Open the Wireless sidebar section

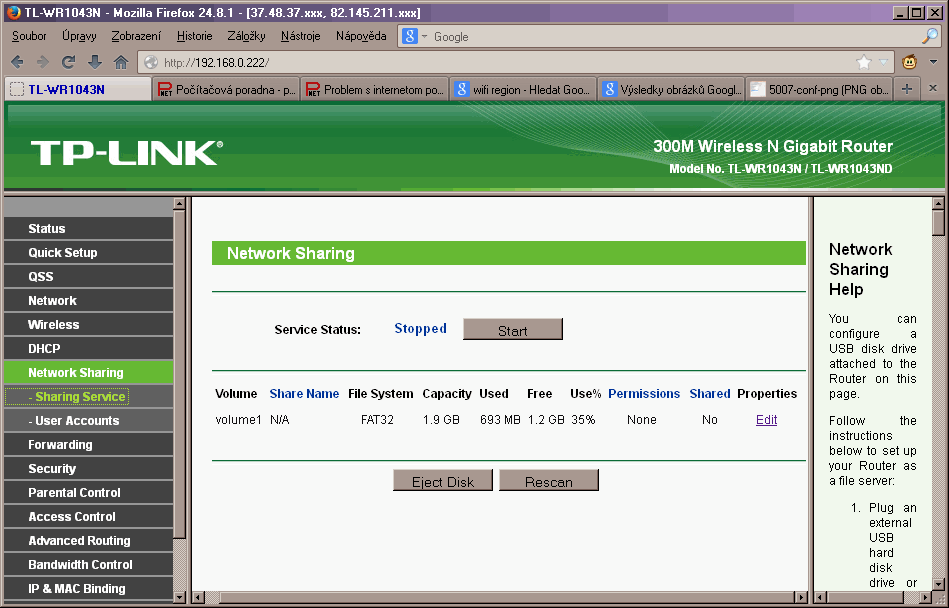[x=88, y=325]
